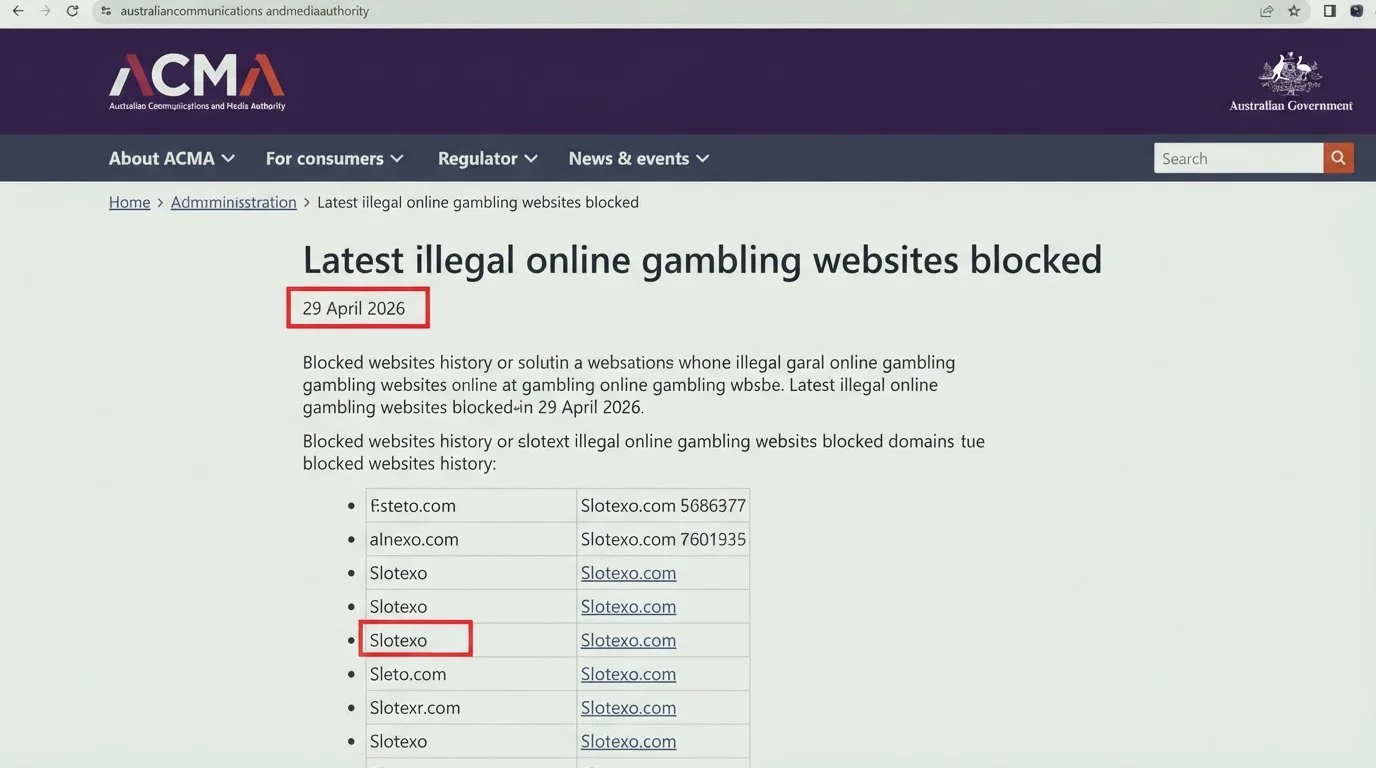Open the Regulator dropdown menu

[488, 158]
